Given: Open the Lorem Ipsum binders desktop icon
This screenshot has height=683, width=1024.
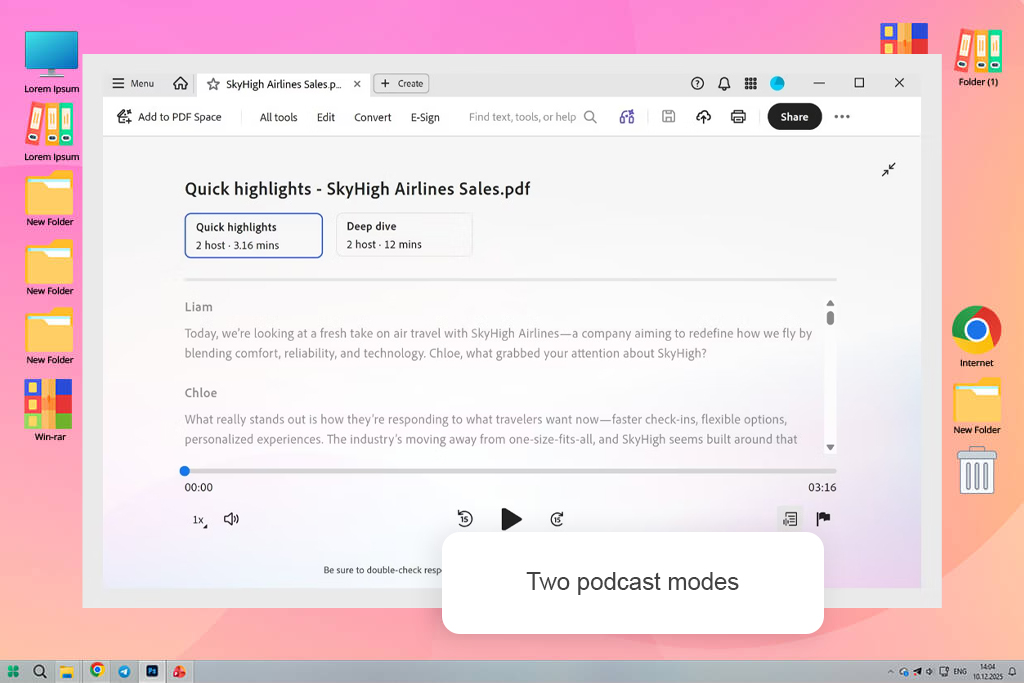Looking at the screenshot, I should (x=52, y=133).
